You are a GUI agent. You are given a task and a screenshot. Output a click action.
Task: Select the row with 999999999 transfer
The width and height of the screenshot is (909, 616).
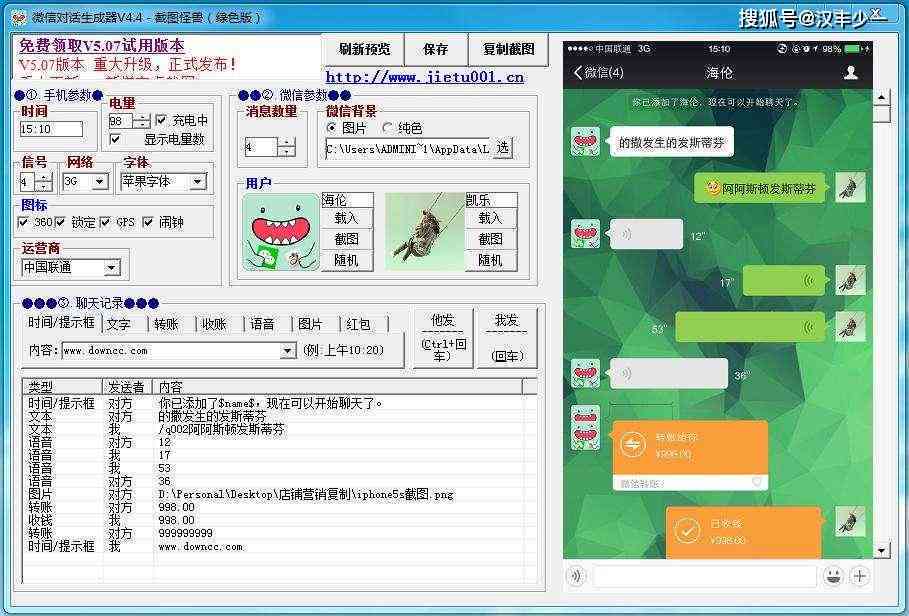tap(280, 533)
